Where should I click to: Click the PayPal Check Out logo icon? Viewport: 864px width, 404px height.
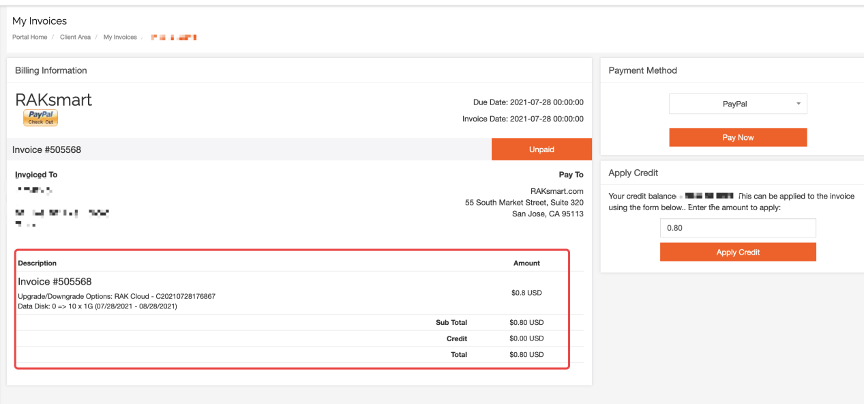[x=40, y=118]
